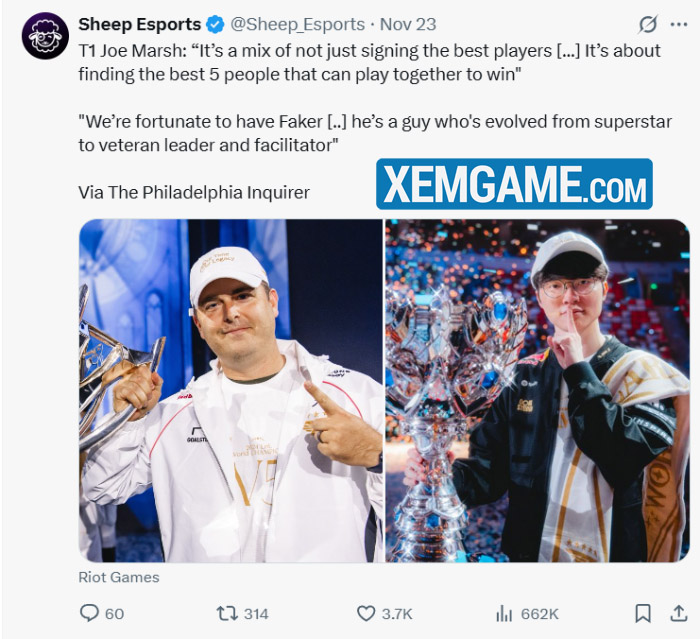Click the Joe Marsh quote tweet text
Image resolution: width=700 pixels, height=639 pixels.
pos(370,61)
